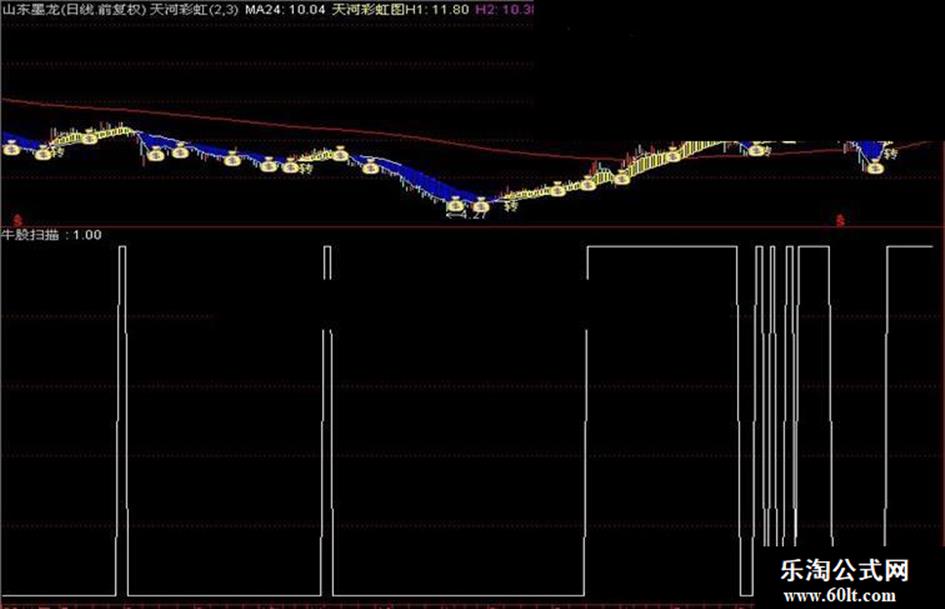Click the red $ marker at bottom left
Image resolution: width=945 pixels, height=609 pixels.
17,221
